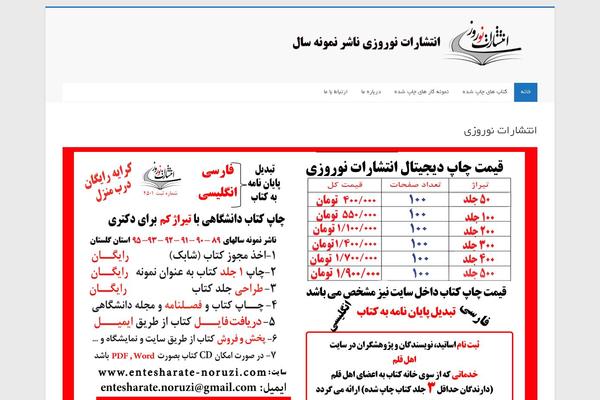Click the red slogan کرایه رایگان درب منزل
The height and width of the screenshot is (400, 600).
[109, 183]
